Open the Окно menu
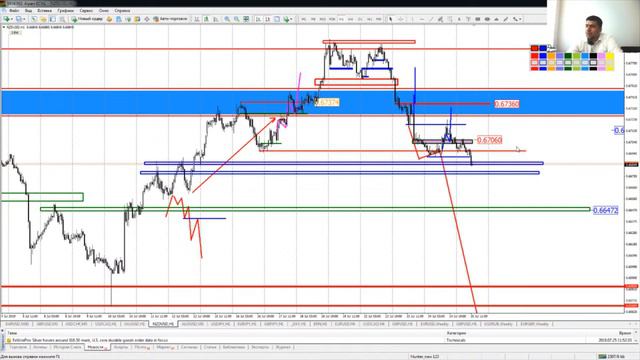This screenshot has height=360, width=640. tap(104, 11)
